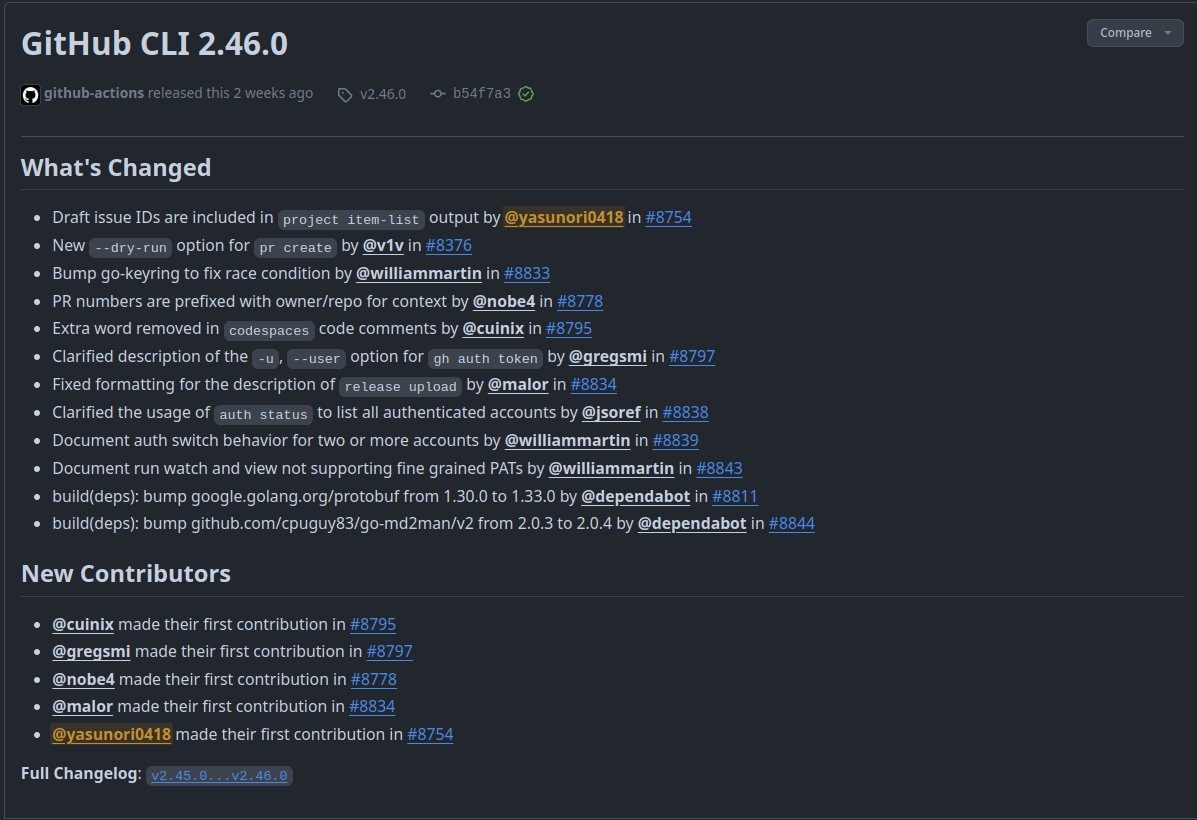The width and height of the screenshot is (1197, 820).
Task: Open #8778 link under New Contributors
Action: pos(374,680)
